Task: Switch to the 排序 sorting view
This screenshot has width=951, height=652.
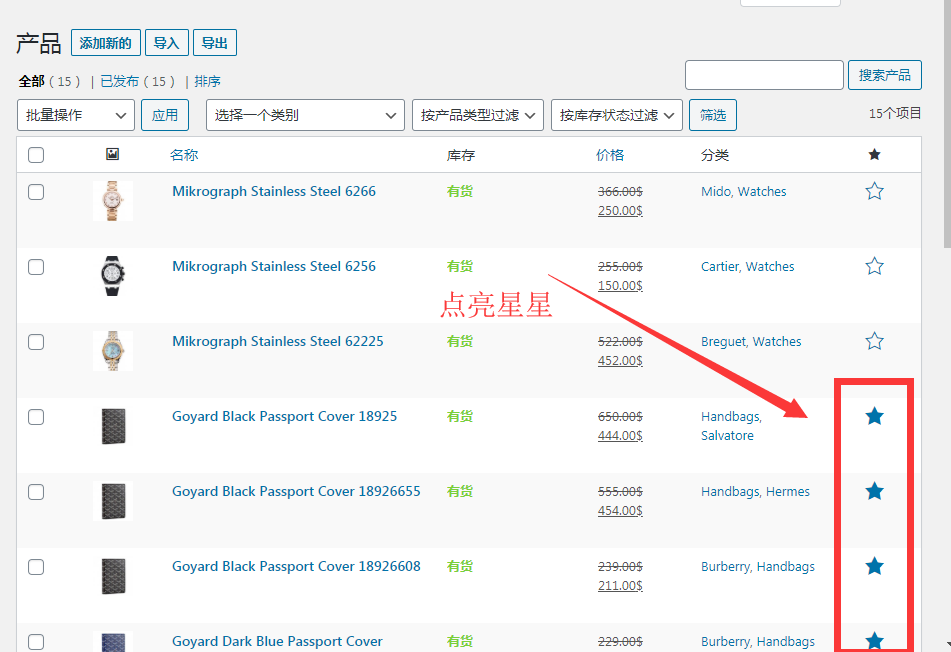Action: click(x=207, y=81)
